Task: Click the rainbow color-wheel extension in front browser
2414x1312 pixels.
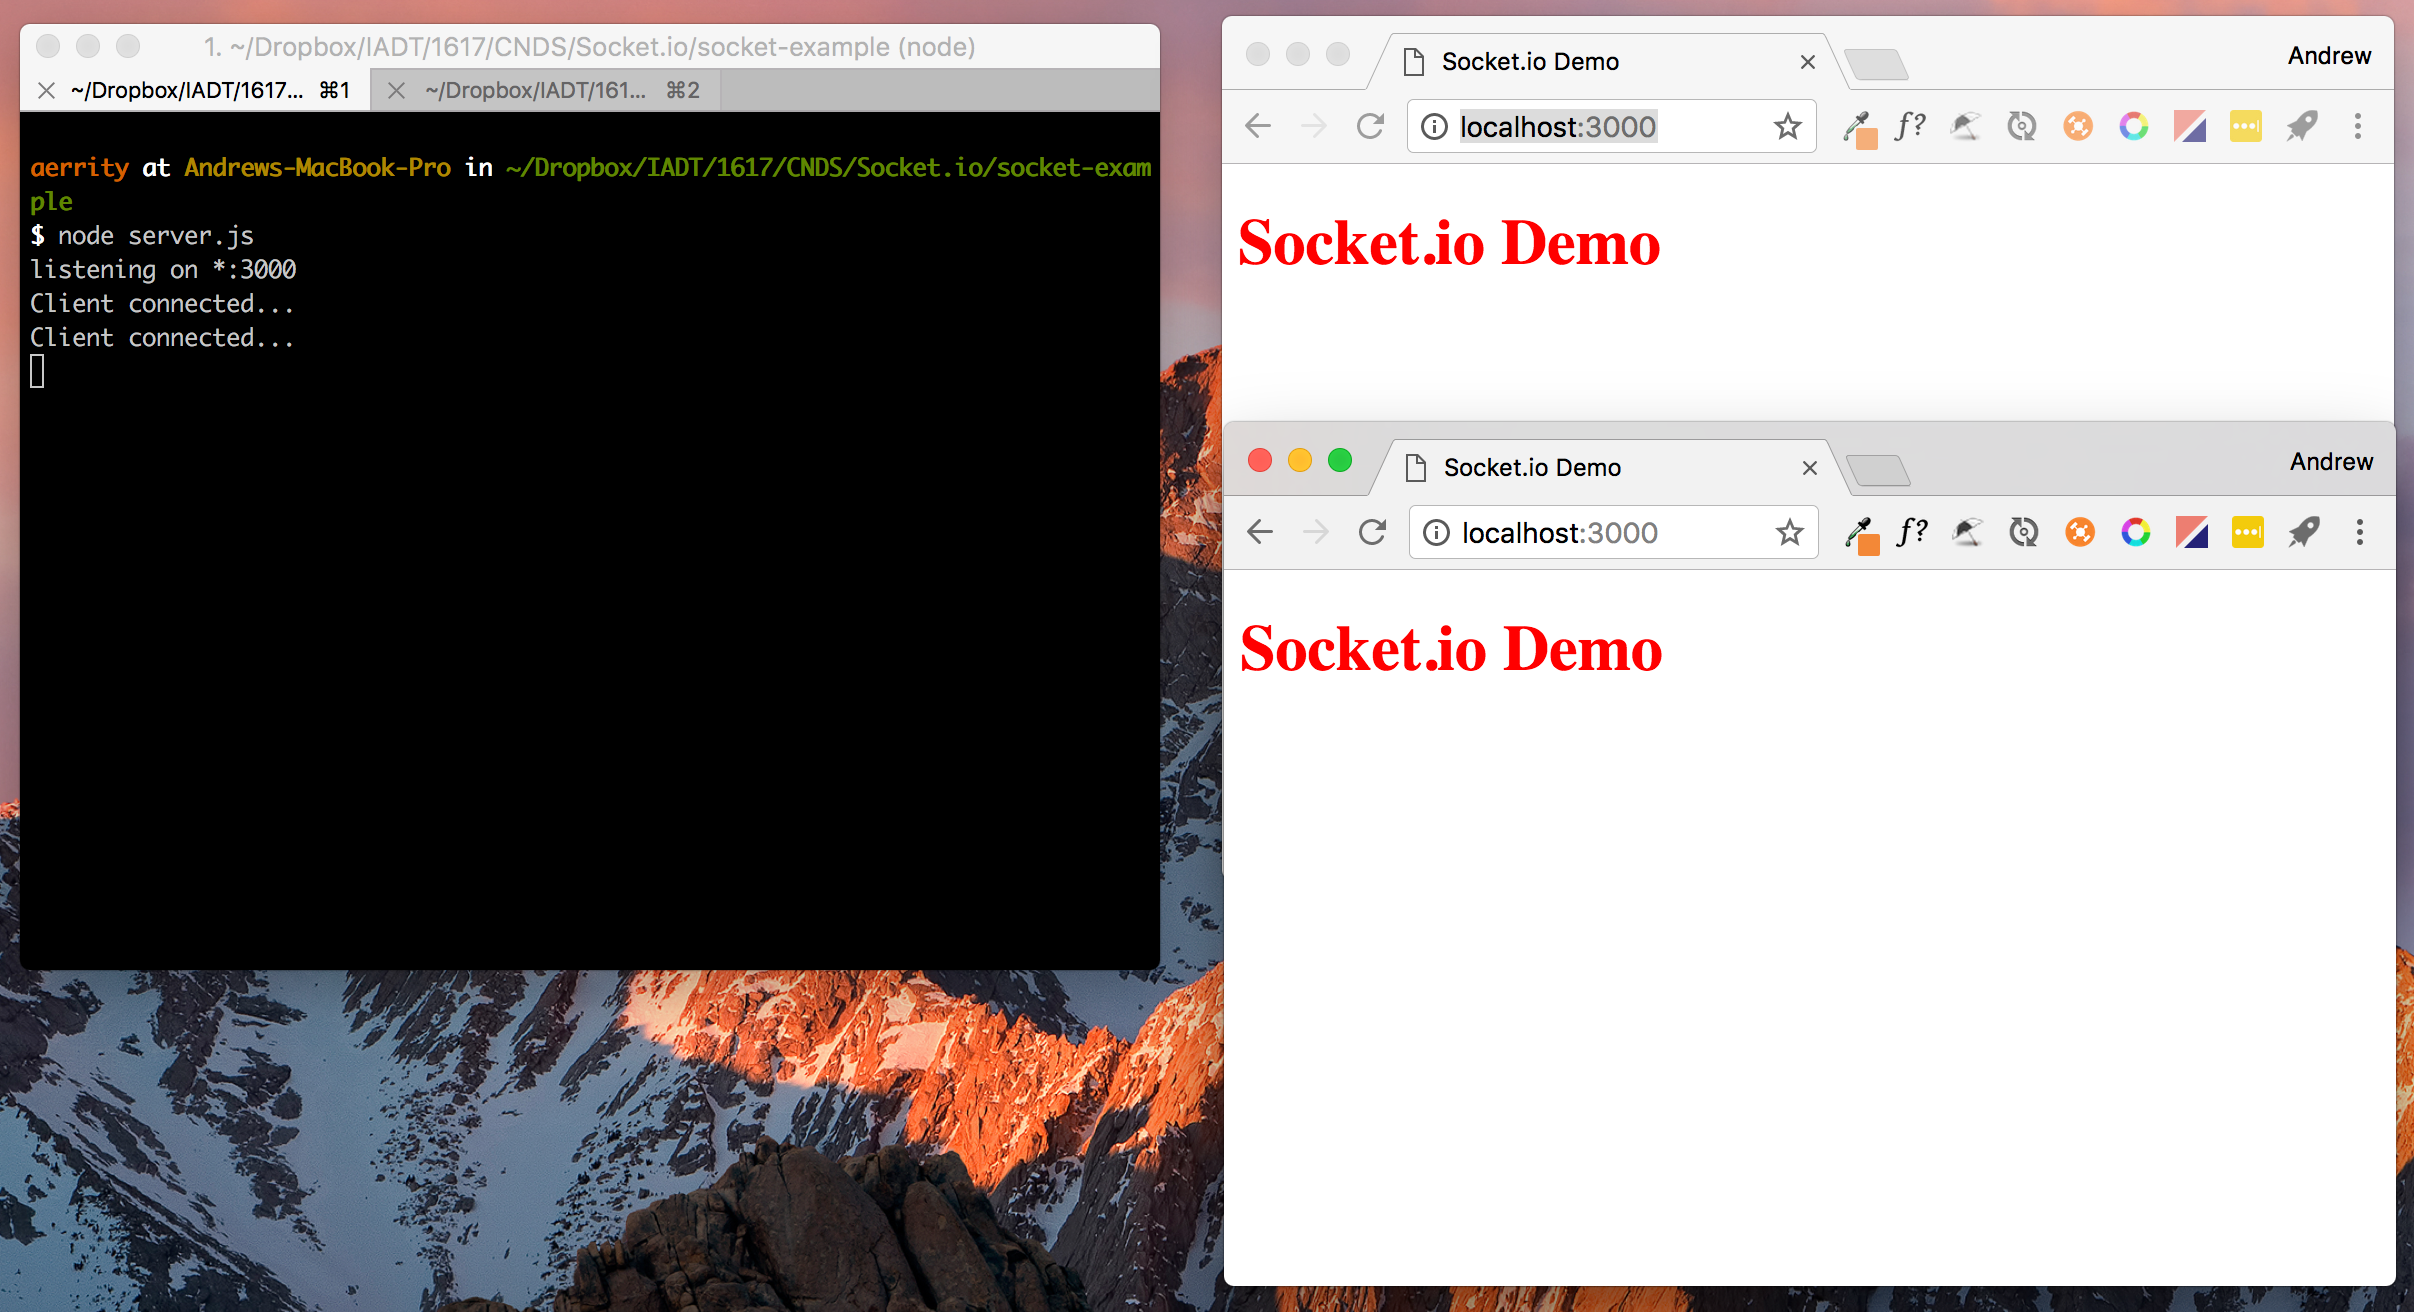Action: click(2136, 532)
